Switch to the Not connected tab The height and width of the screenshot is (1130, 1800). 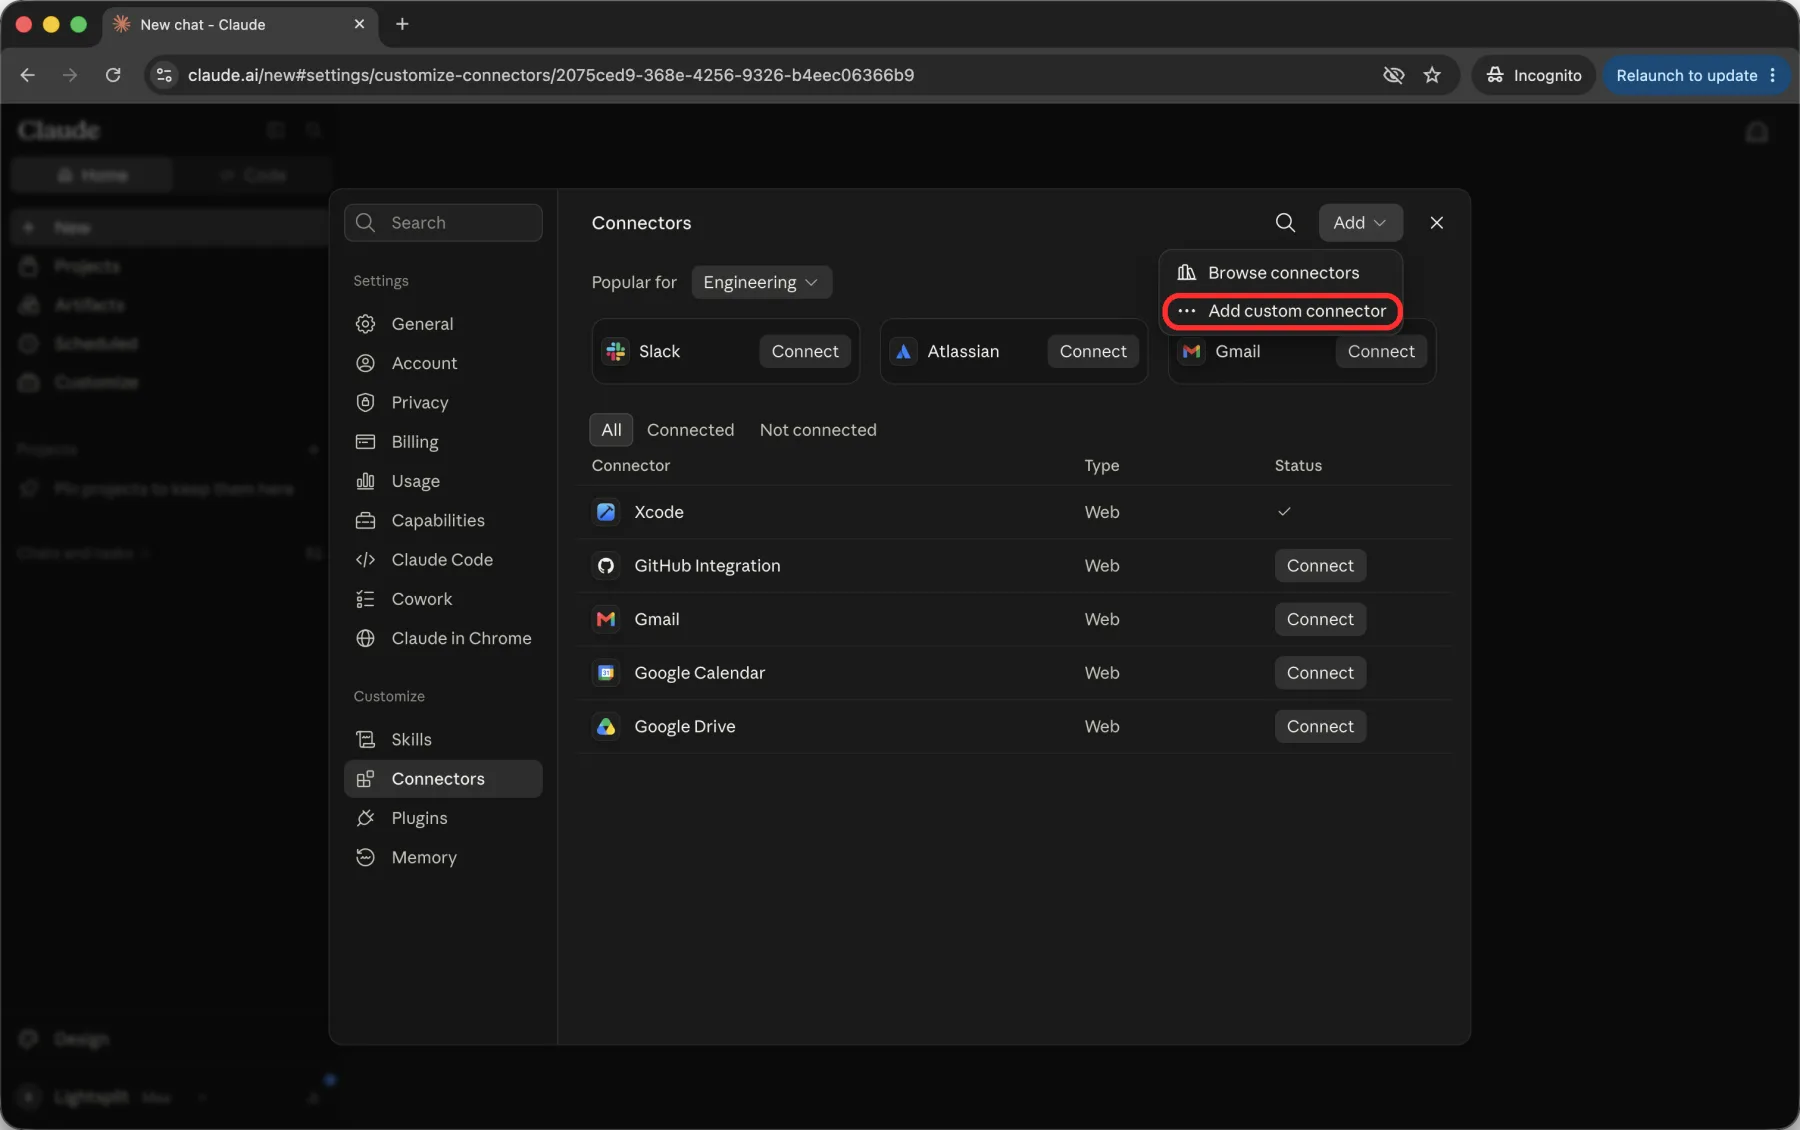point(818,430)
